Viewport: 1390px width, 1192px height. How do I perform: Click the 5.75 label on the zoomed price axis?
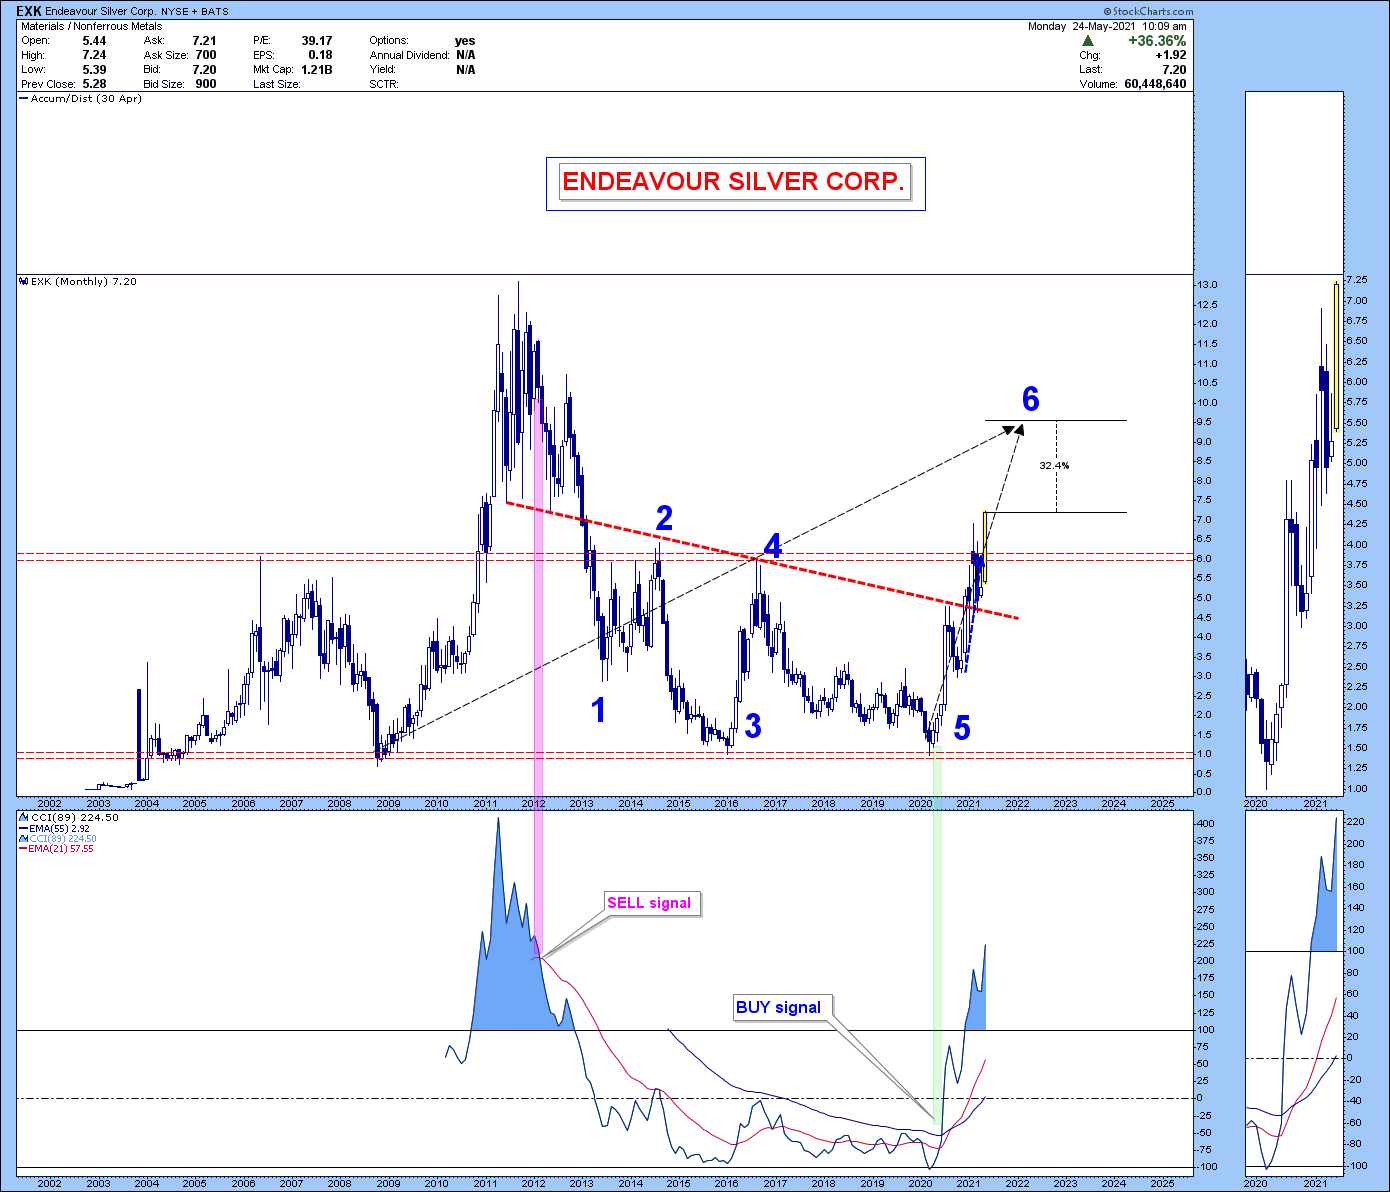tap(1357, 401)
